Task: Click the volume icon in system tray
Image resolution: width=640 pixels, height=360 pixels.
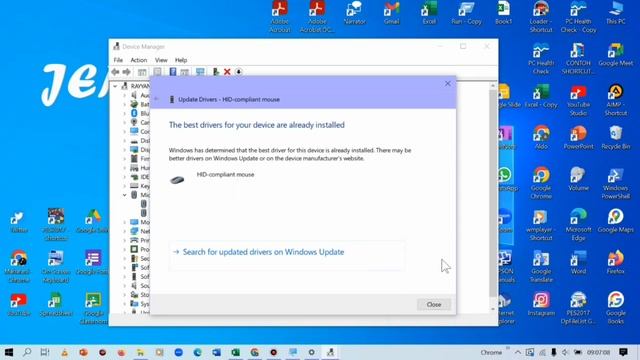Action: (565, 352)
